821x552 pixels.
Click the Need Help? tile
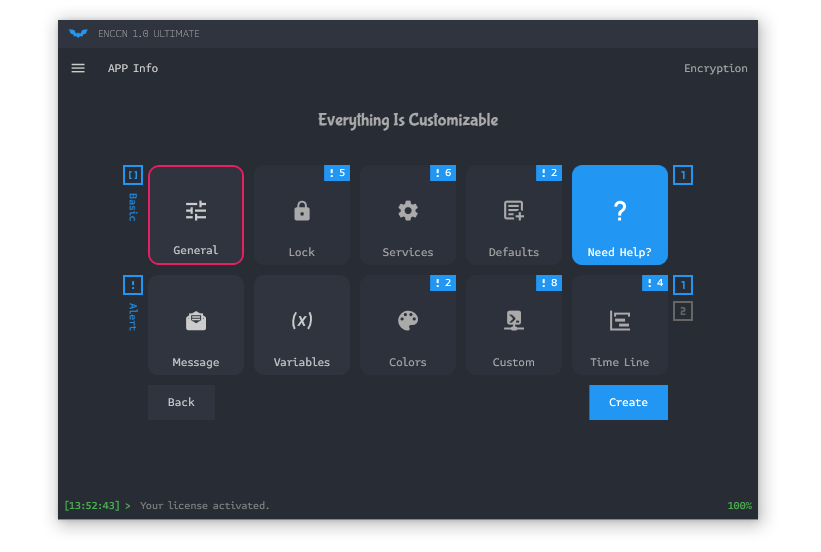pos(619,215)
